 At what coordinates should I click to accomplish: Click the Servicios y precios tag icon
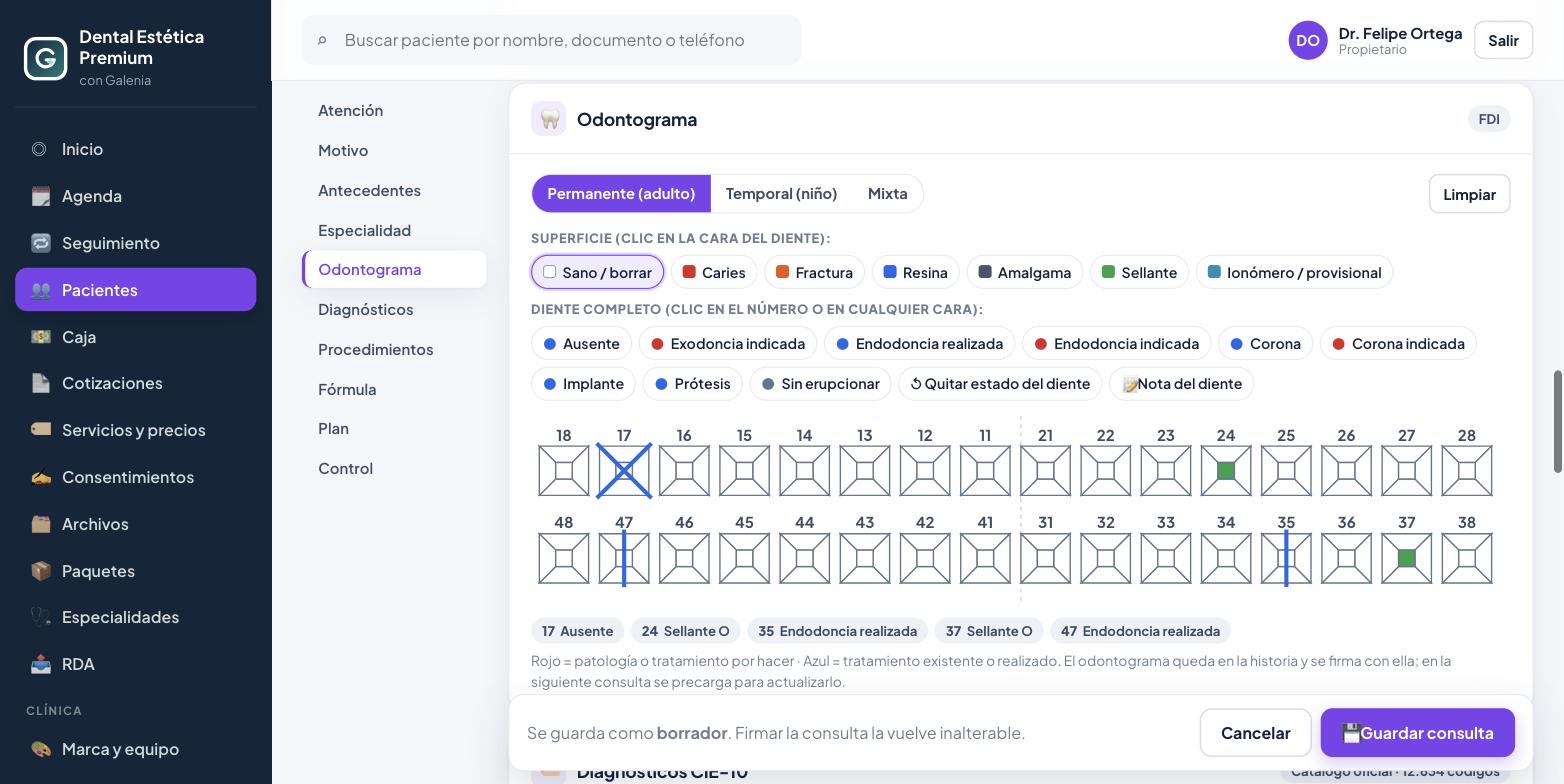point(40,430)
